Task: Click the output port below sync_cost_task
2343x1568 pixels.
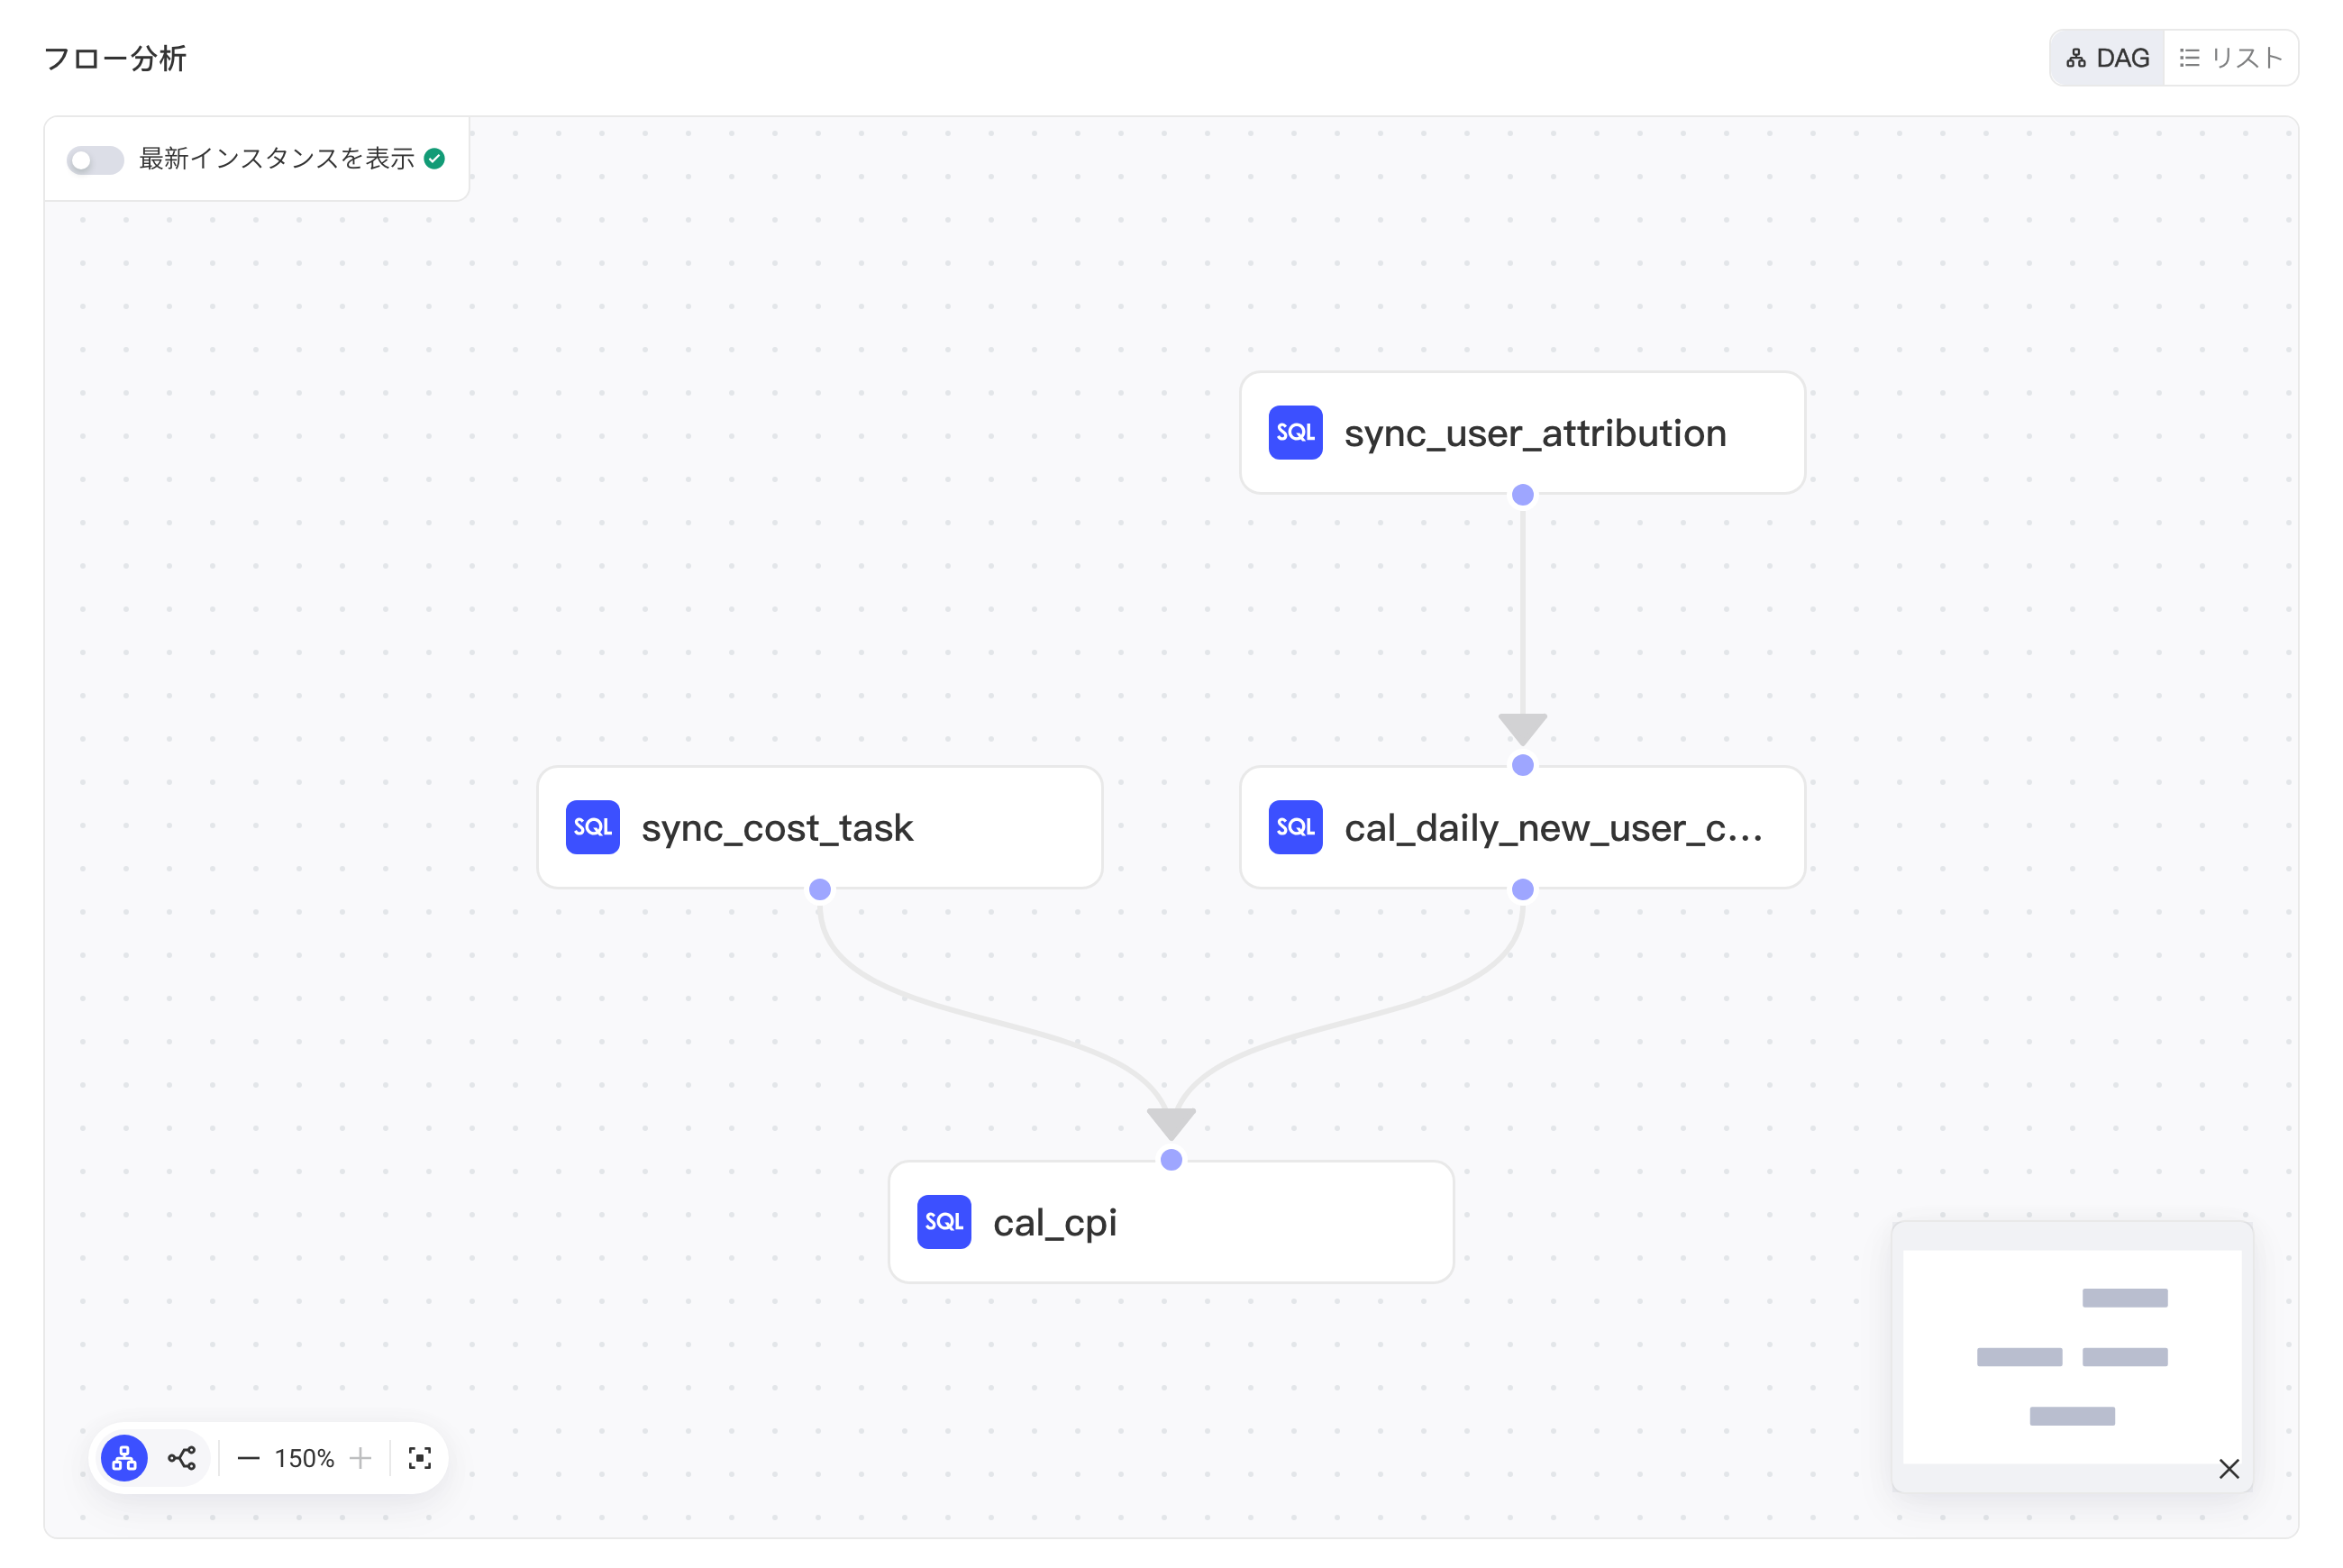Action: point(820,890)
